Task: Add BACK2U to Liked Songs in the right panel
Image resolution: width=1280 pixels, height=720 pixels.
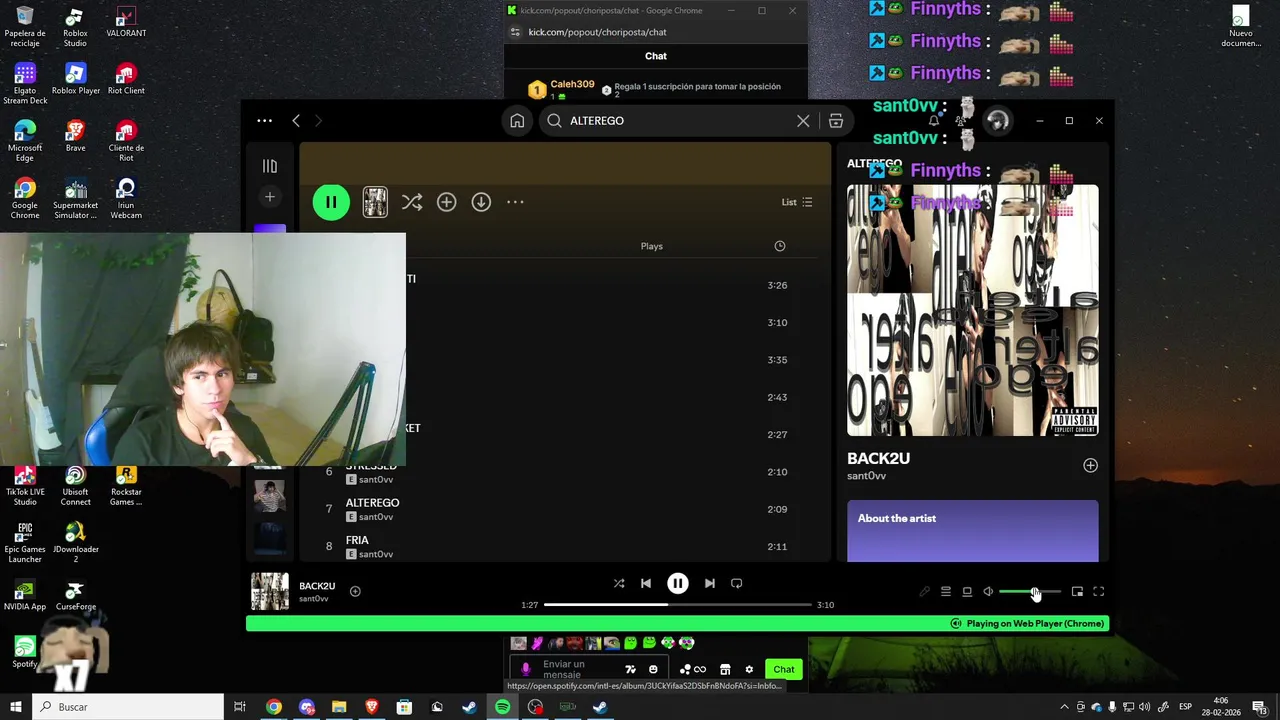Action: click(1090, 465)
